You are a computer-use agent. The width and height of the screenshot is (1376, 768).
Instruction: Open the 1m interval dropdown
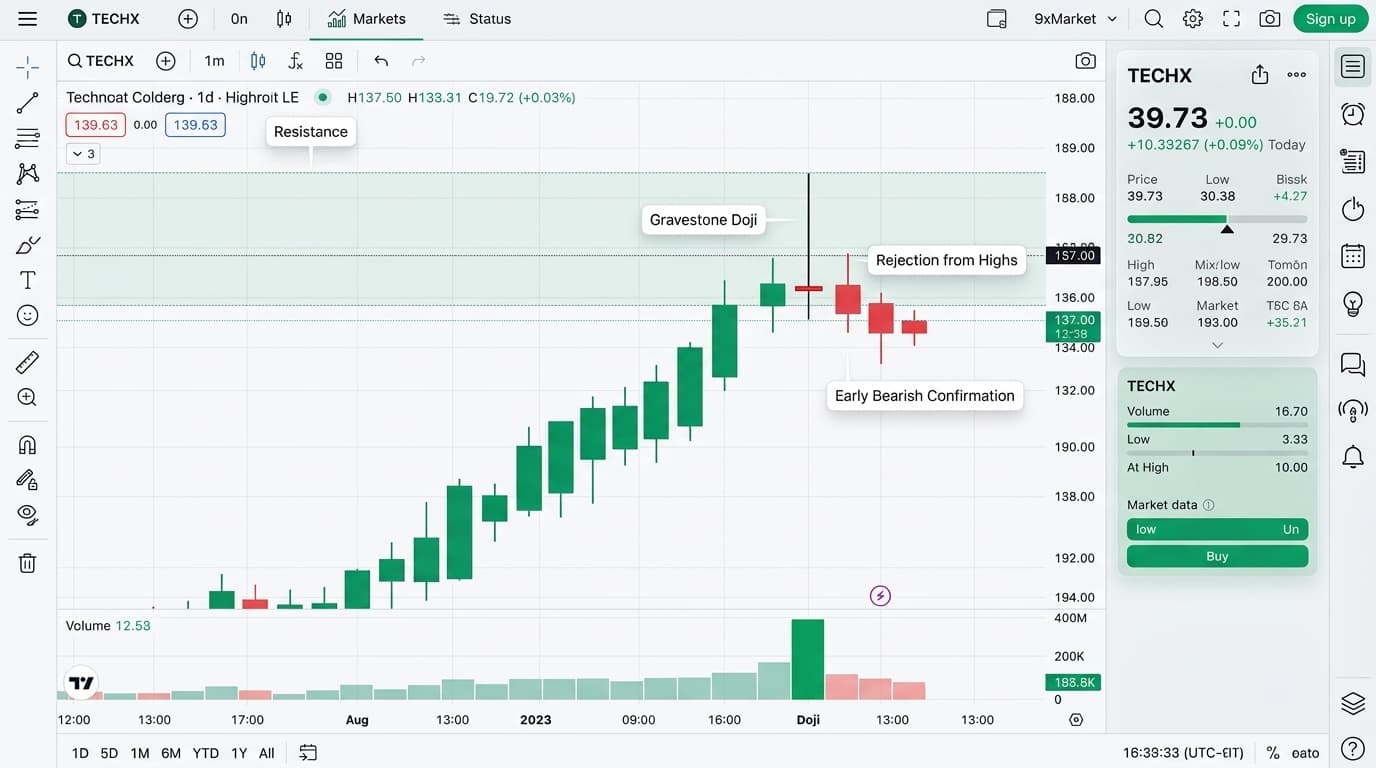pyautogui.click(x=214, y=61)
